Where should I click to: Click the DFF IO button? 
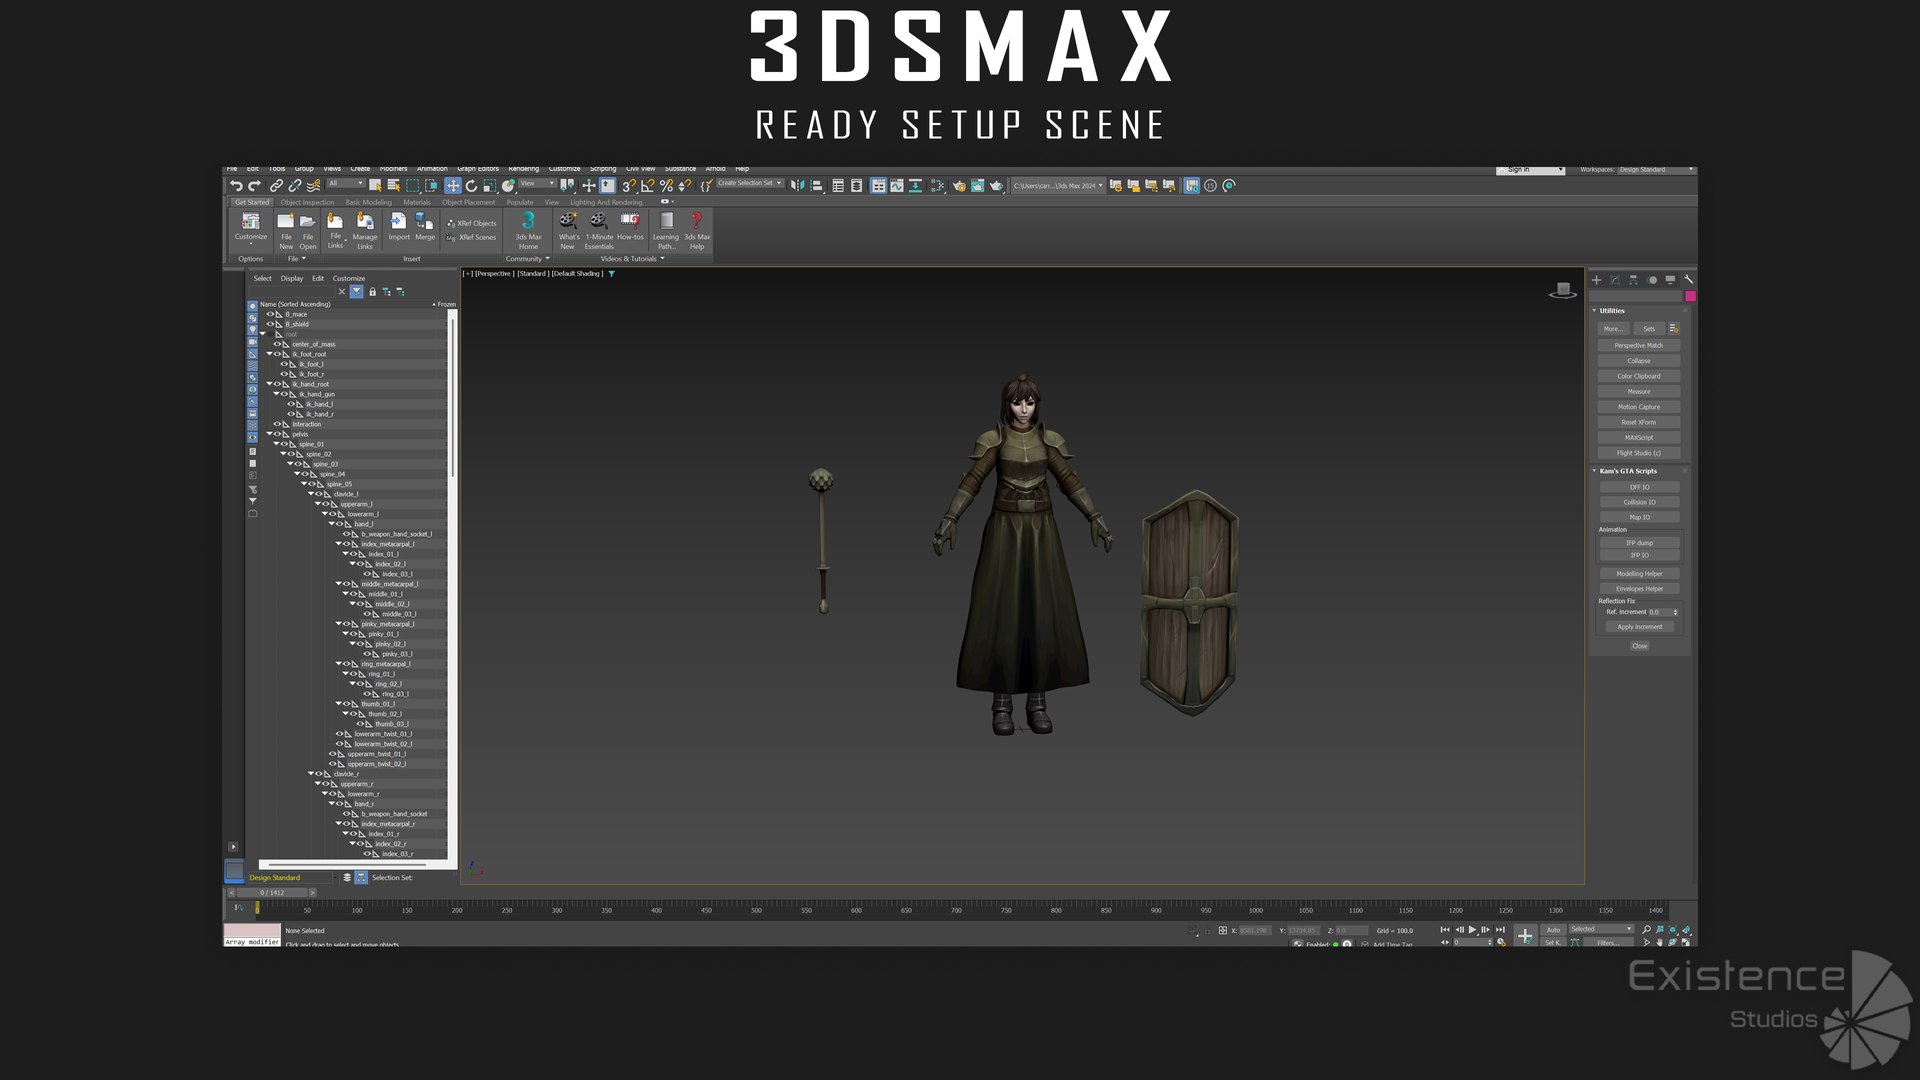(x=1640, y=488)
